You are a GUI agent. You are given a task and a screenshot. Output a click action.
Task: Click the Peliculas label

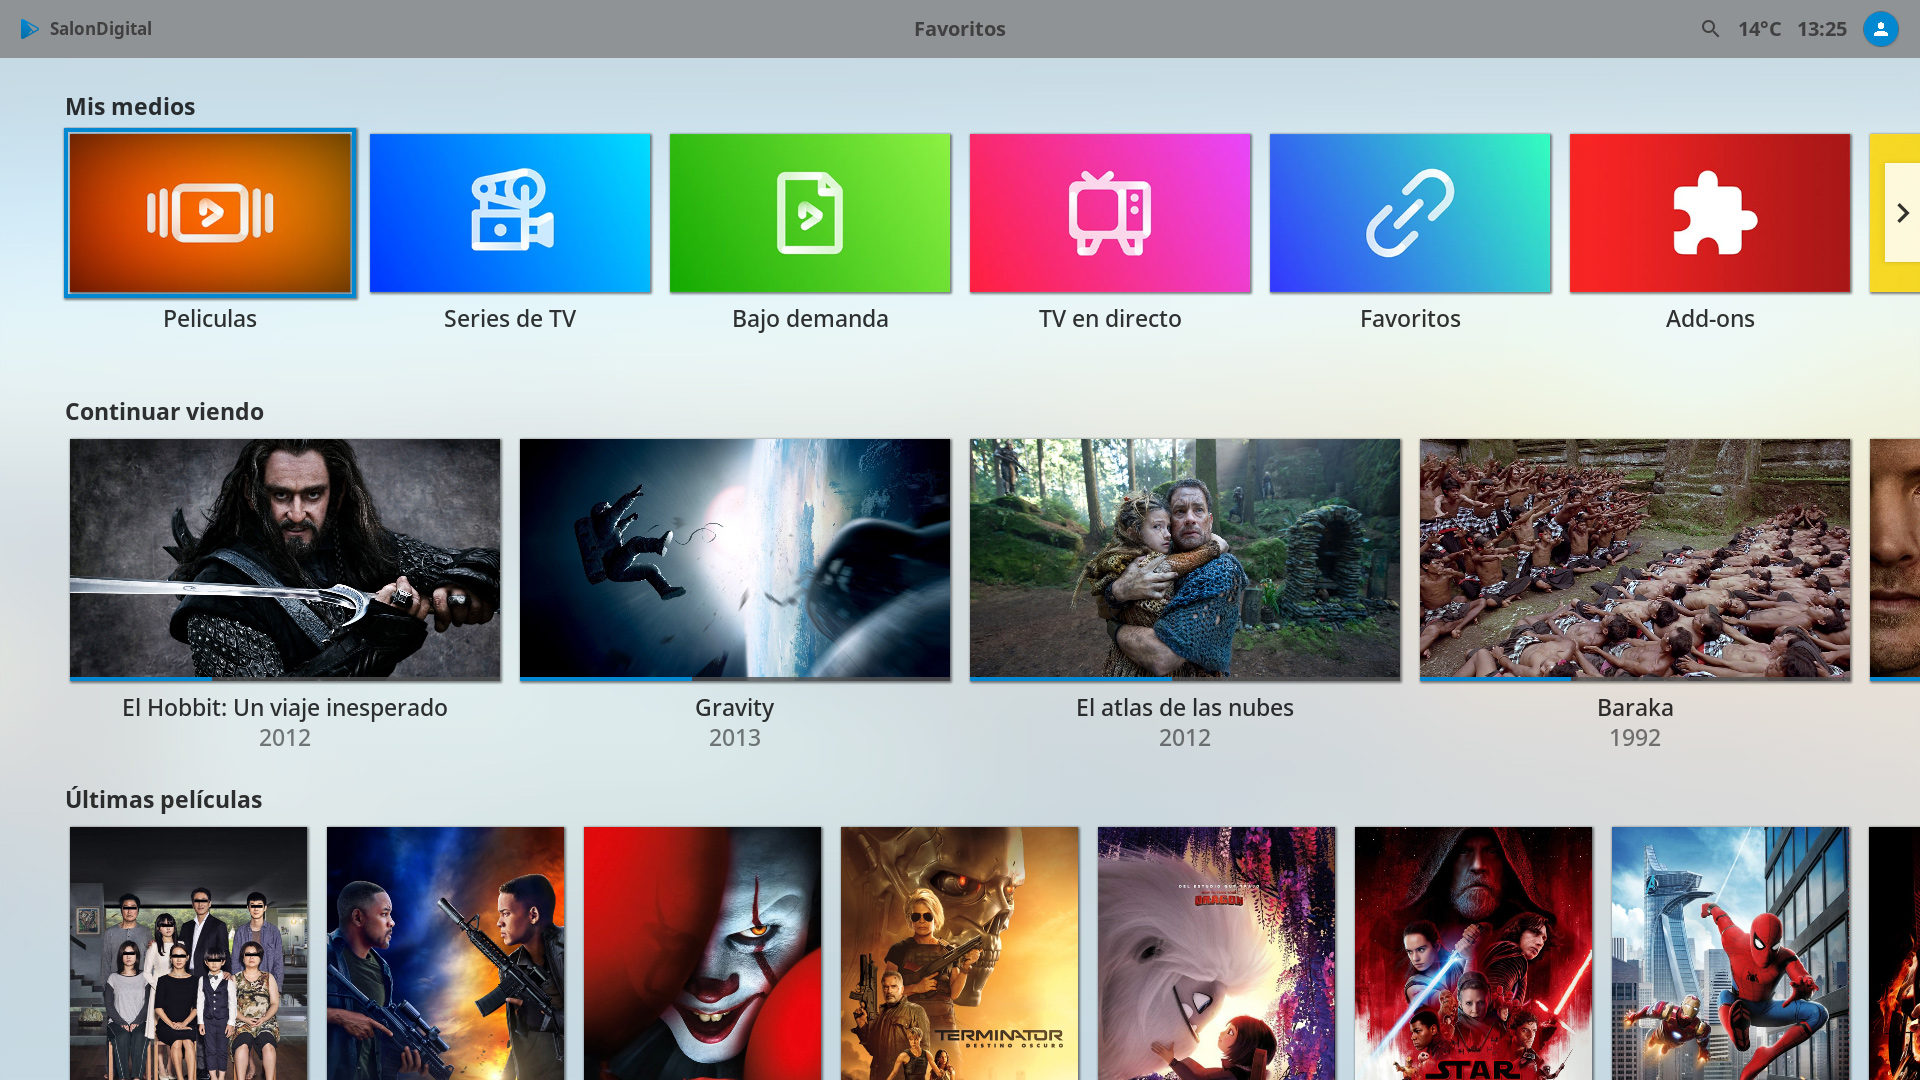210,319
